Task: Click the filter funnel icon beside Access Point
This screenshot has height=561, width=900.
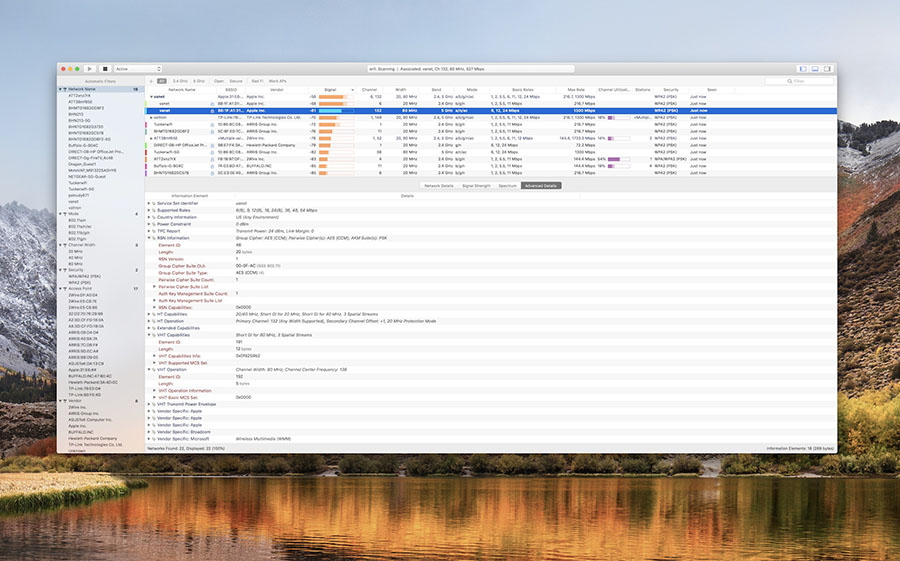Action: (x=65, y=288)
